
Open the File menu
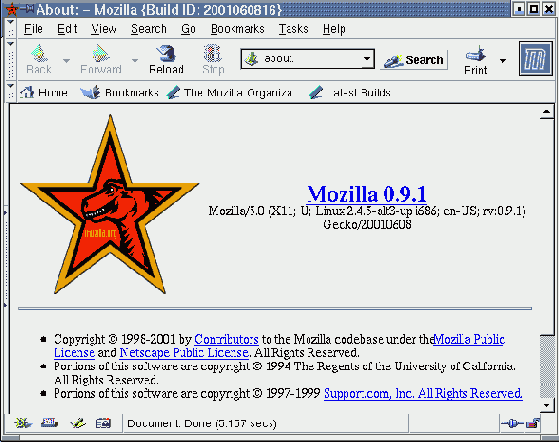pyautogui.click(x=33, y=29)
